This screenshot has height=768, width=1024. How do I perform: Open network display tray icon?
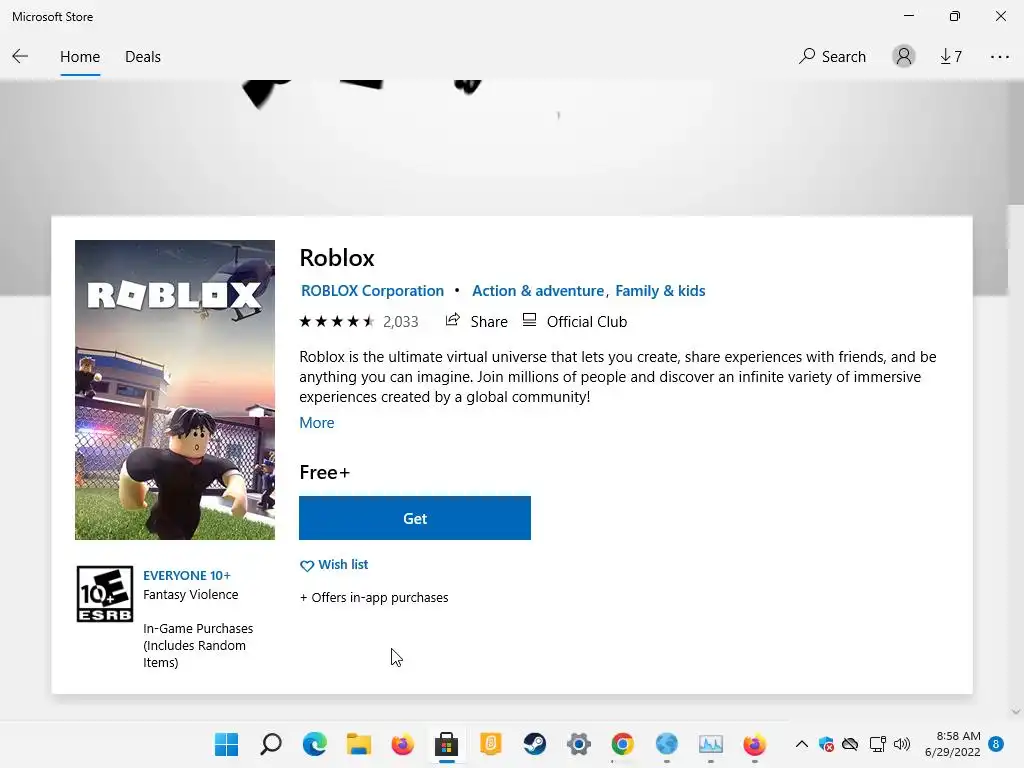[877, 744]
